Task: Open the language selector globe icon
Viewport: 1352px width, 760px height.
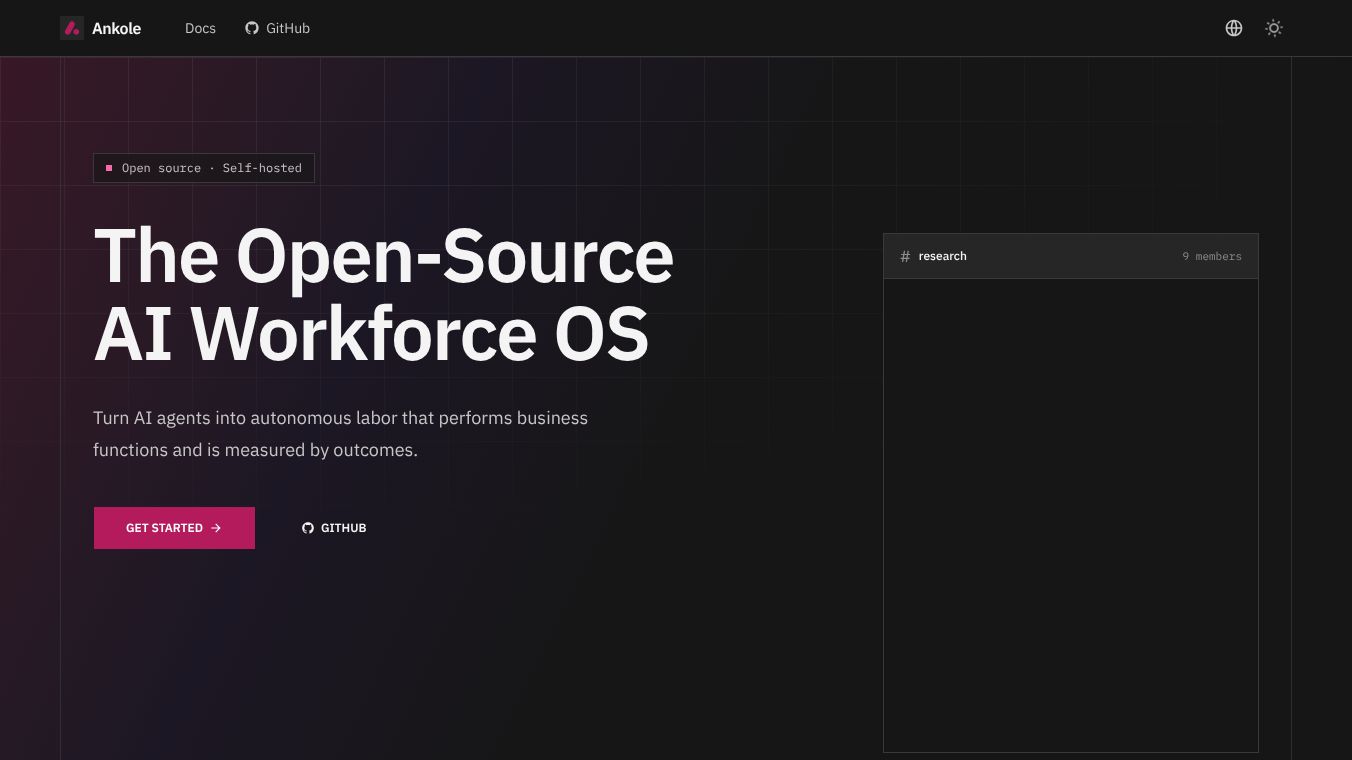Action: (1234, 28)
